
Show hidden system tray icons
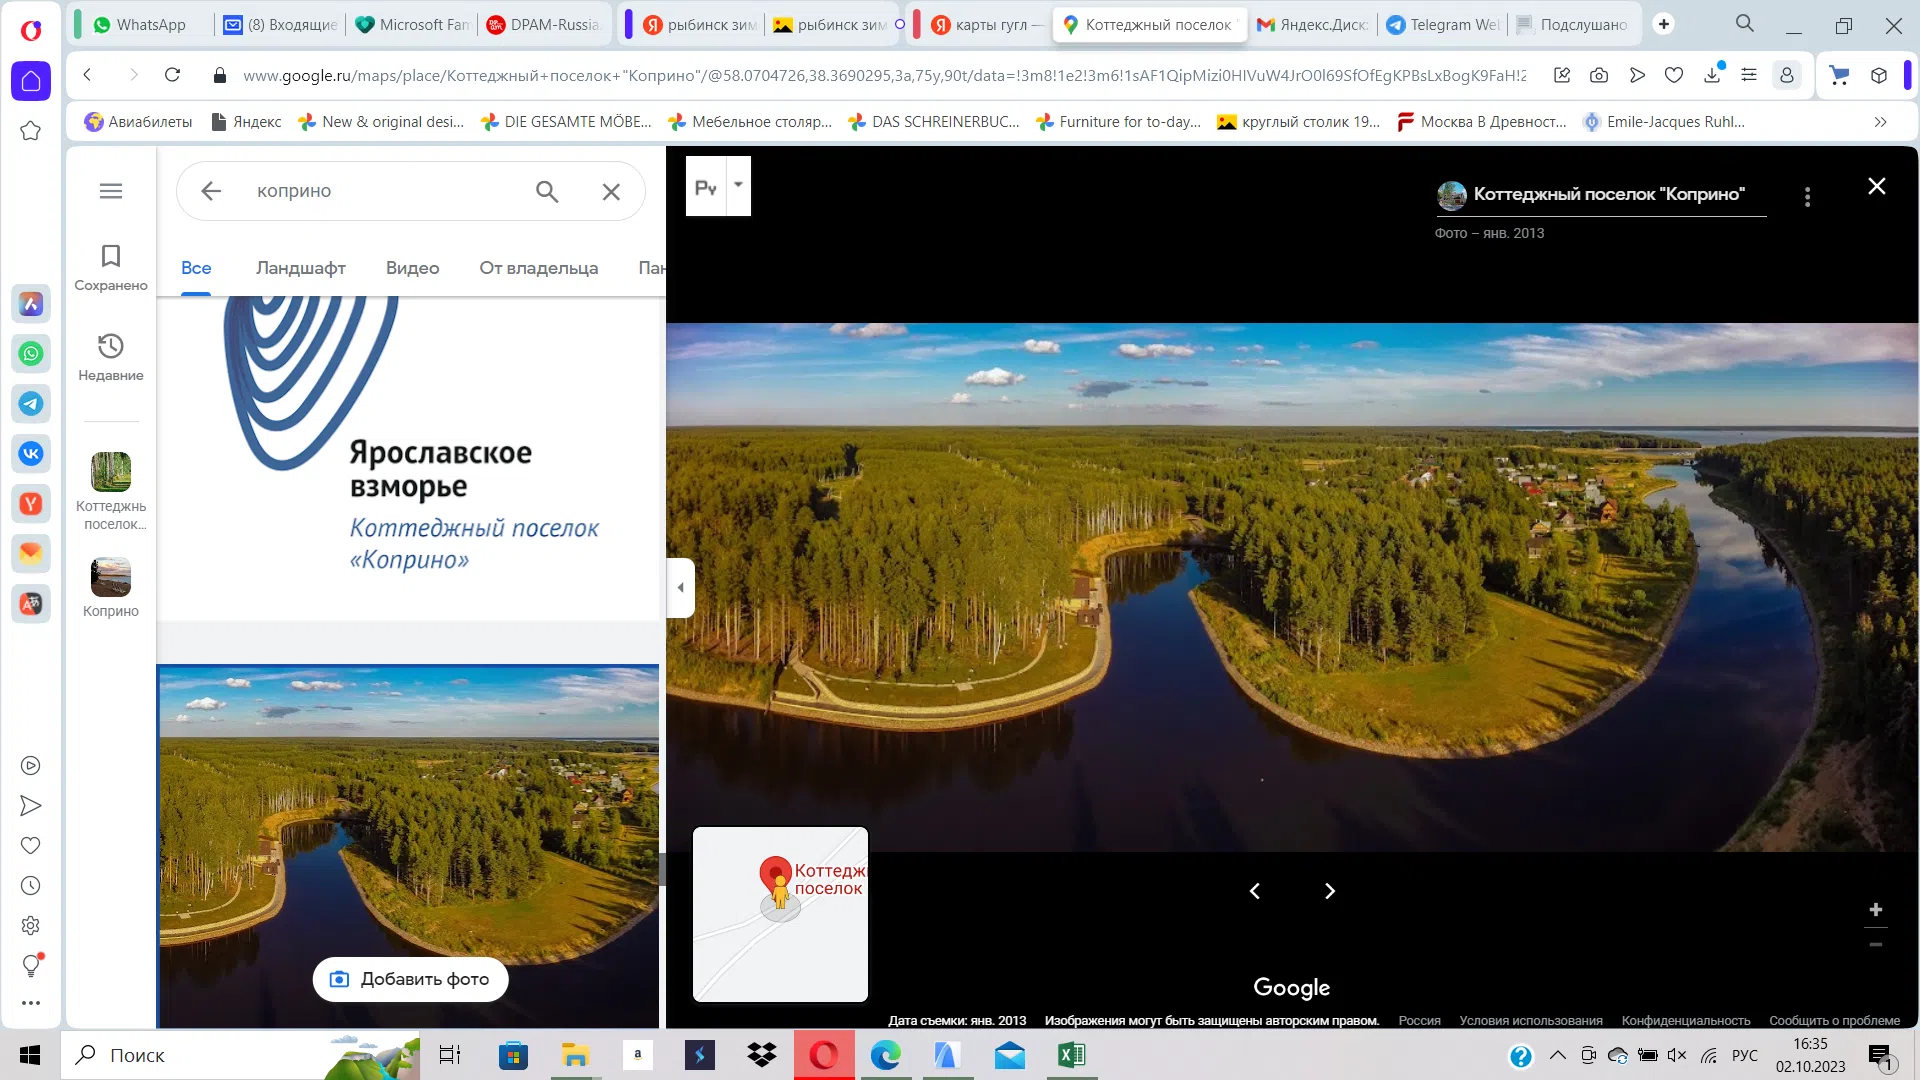click(x=1558, y=1055)
